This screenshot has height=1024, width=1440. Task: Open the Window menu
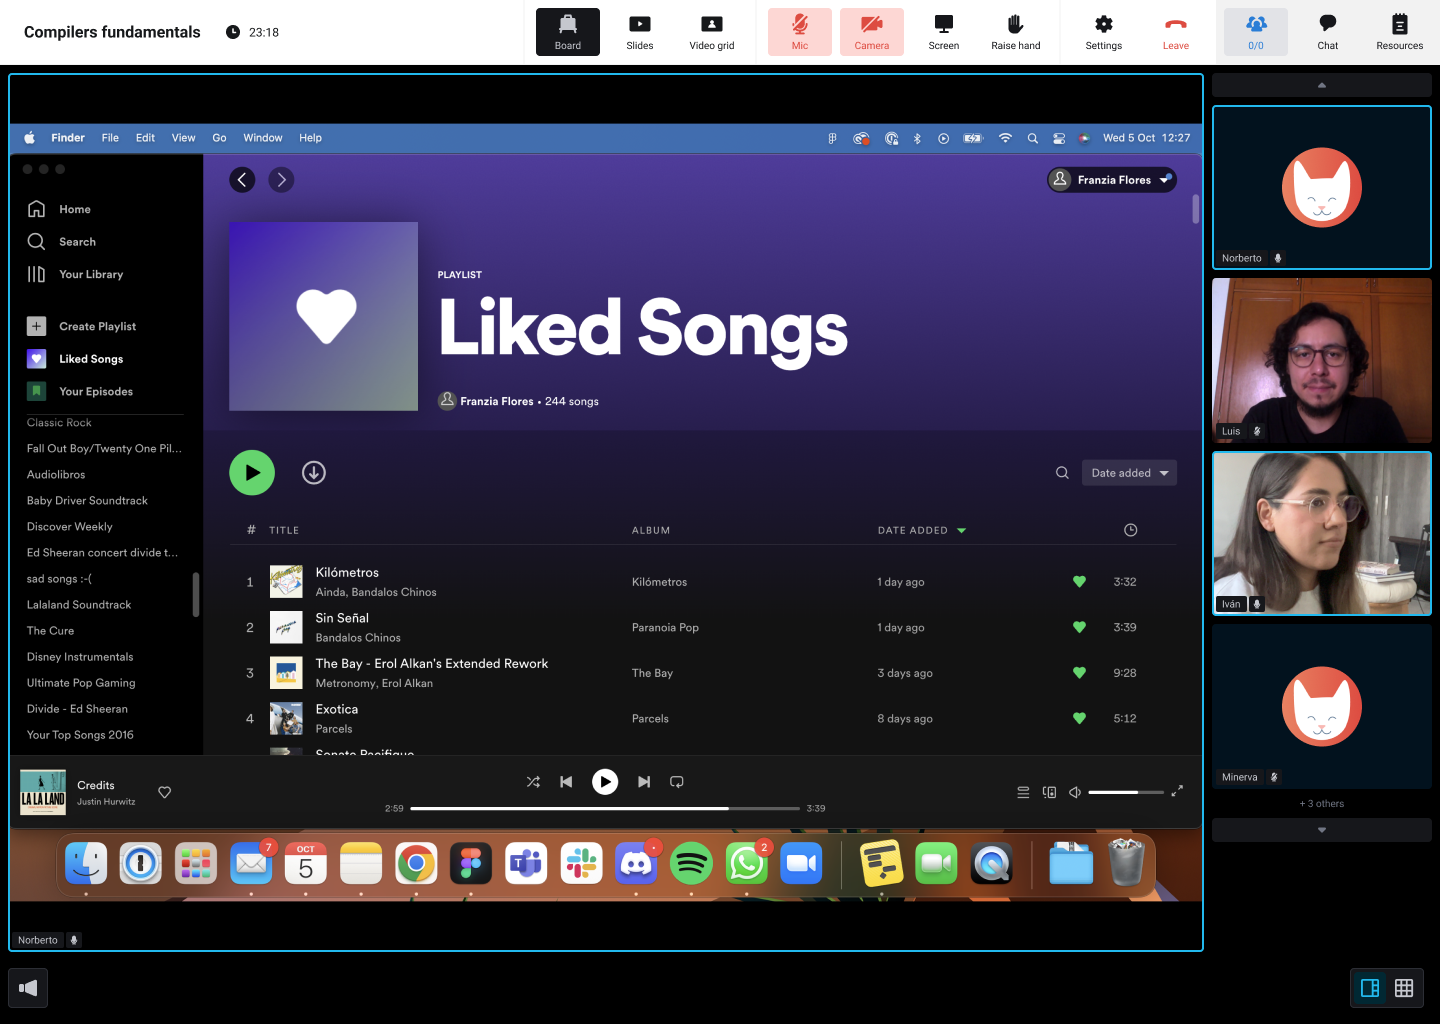pyautogui.click(x=263, y=138)
